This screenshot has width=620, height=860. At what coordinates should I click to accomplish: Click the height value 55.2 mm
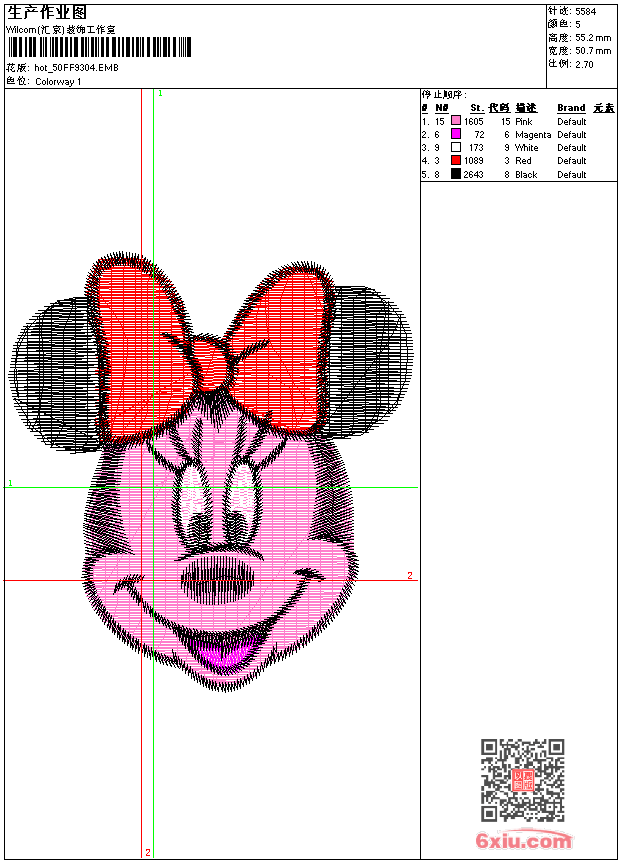[x=593, y=38]
